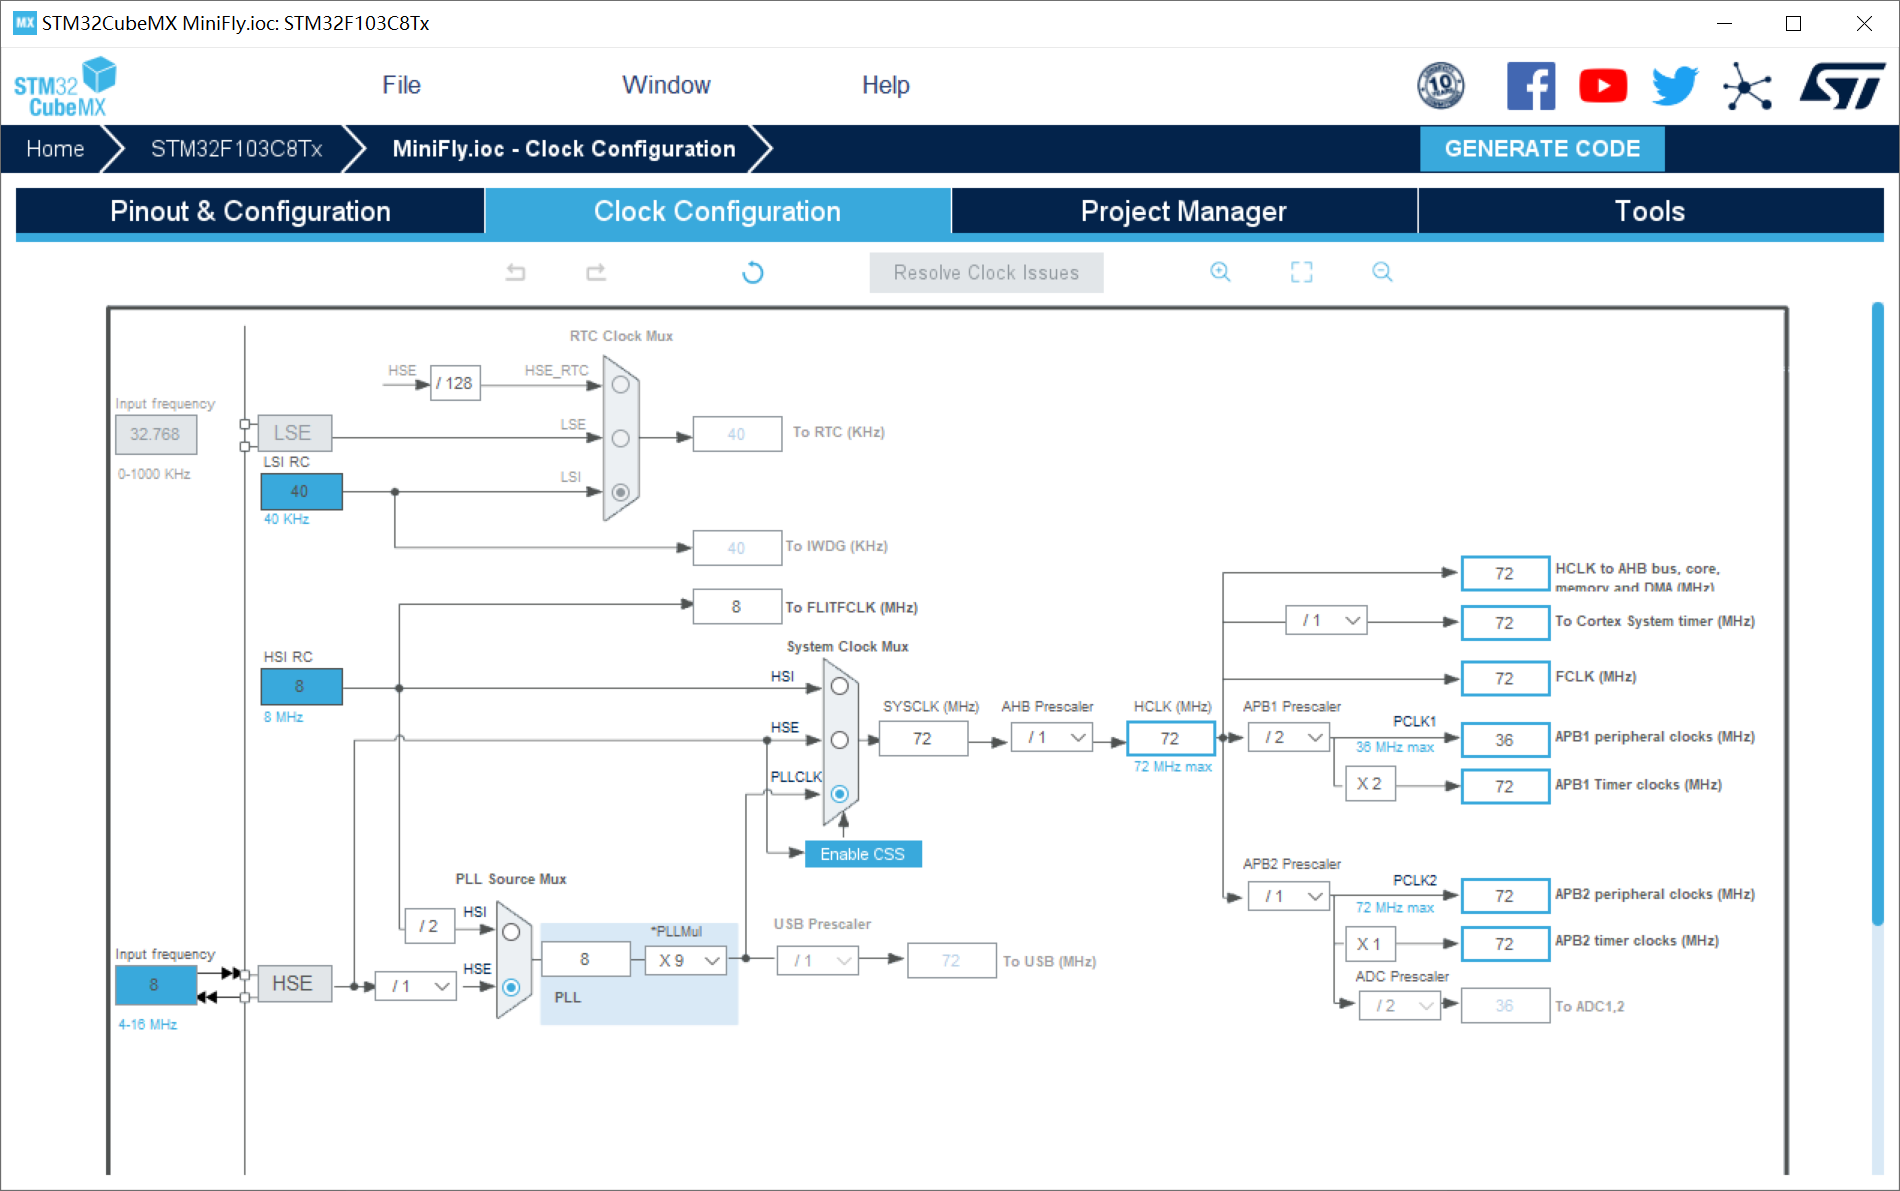The width and height of the screenshot is (1900, 1191).
Task: Click the APB1 Timer clocks value field
Action: pos(1505,786)
